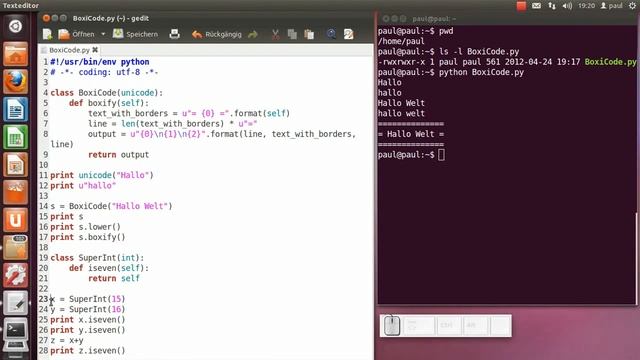Redo using the green arrow icon
The width and height of the screenshot is (640, 360).
(x=253, y=34)
